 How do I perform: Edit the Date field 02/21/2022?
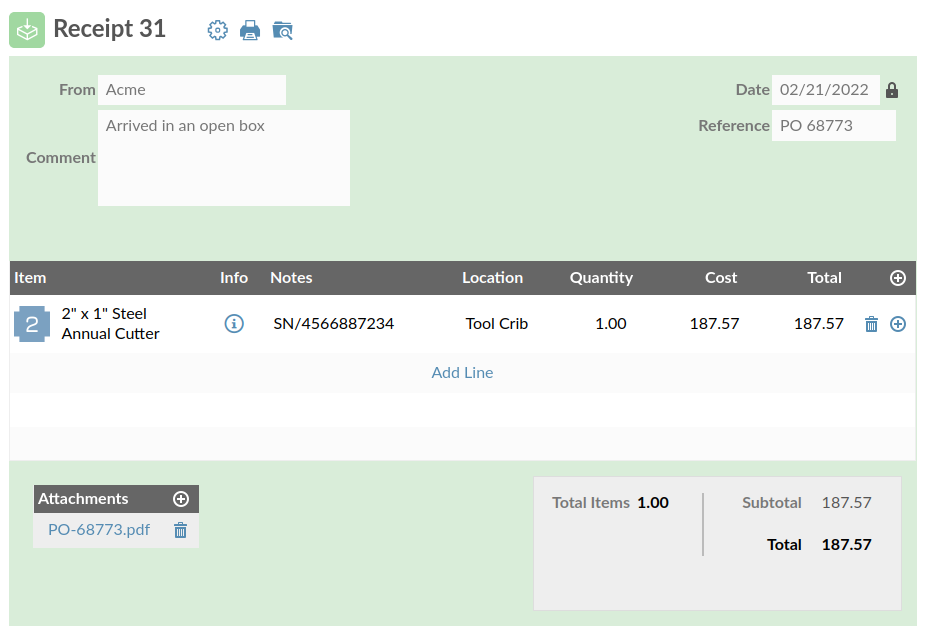pos(825,90)
